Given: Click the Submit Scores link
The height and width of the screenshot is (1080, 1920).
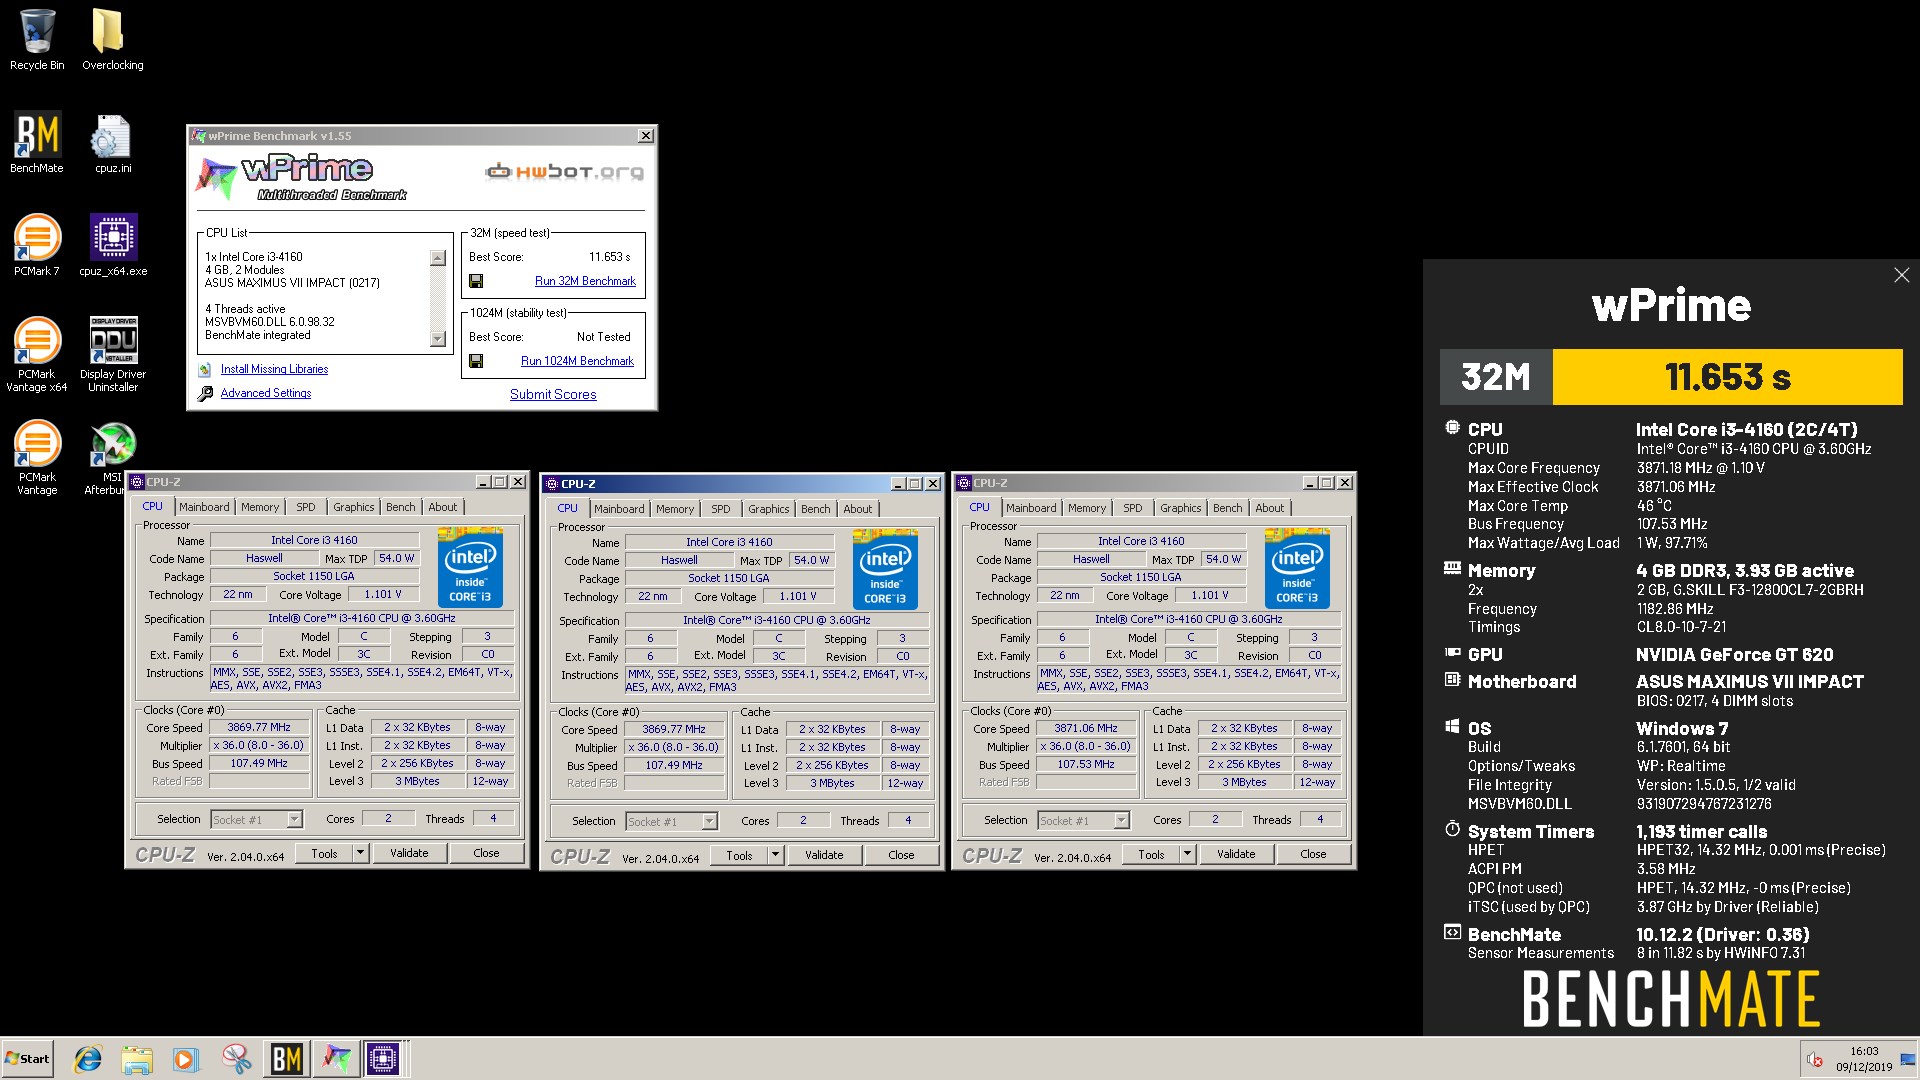Looking at the screenshot, I should (553, 394).
